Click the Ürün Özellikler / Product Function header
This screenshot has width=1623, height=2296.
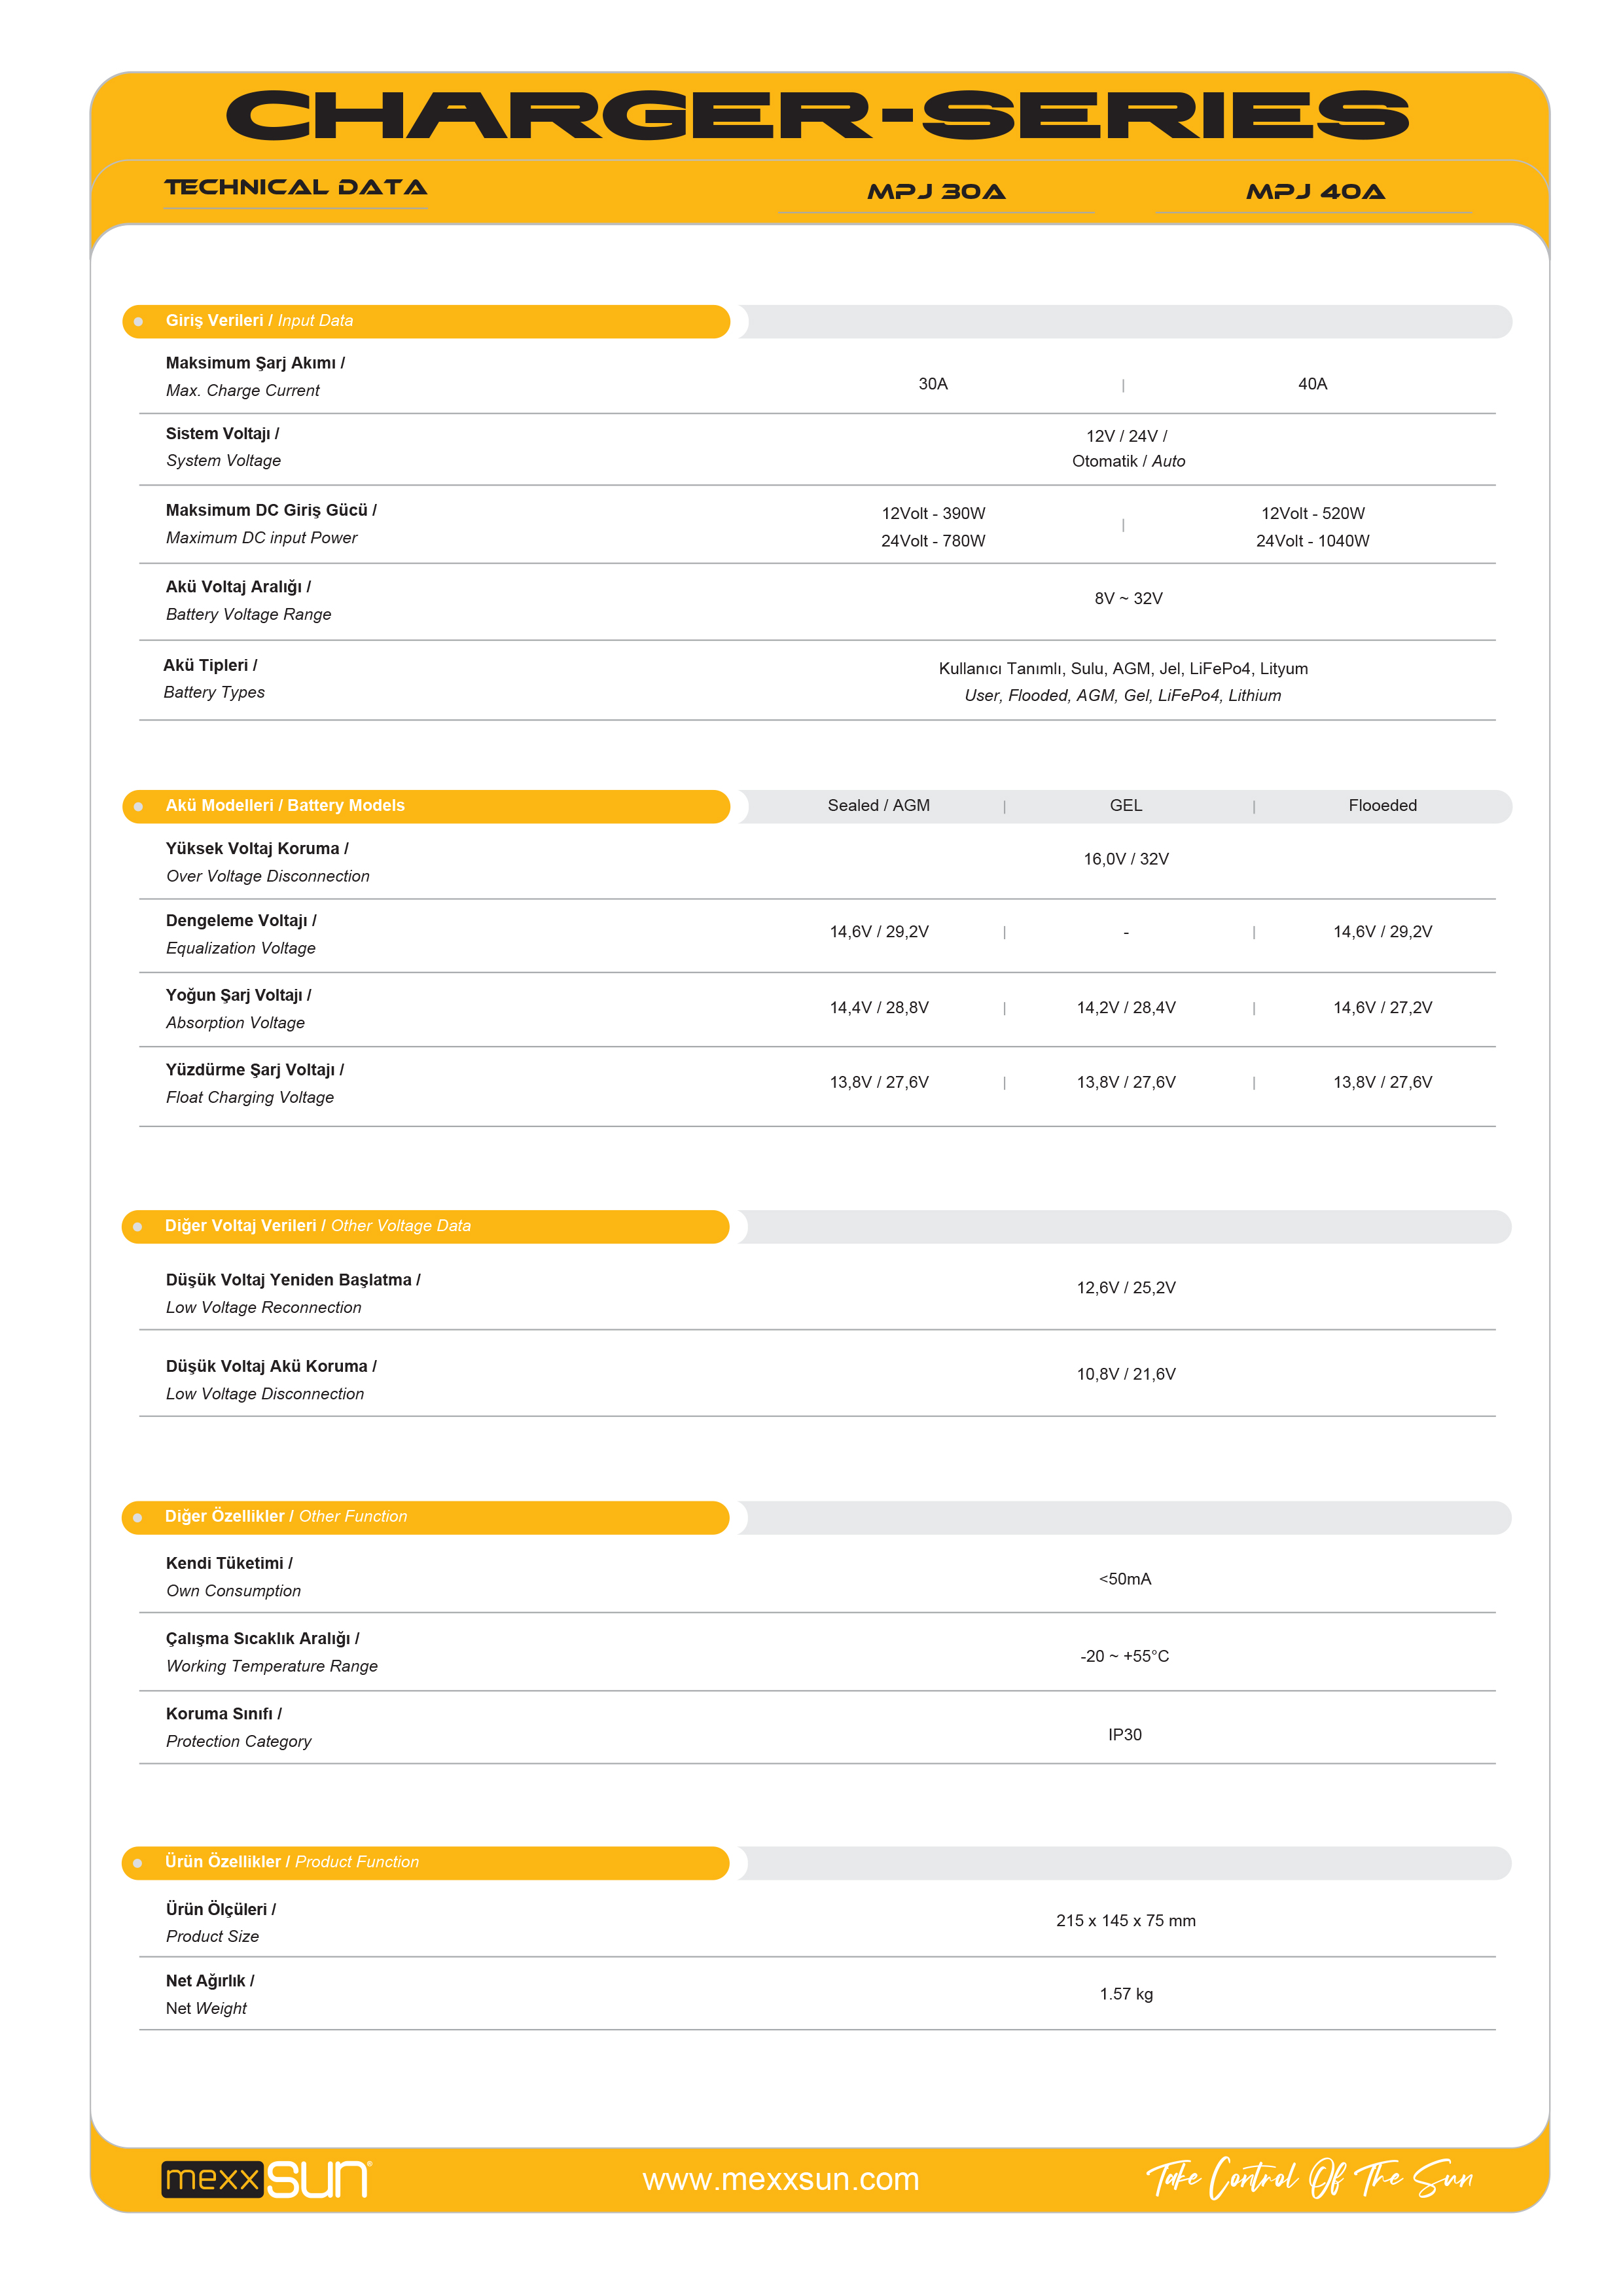coord(292,1862)
